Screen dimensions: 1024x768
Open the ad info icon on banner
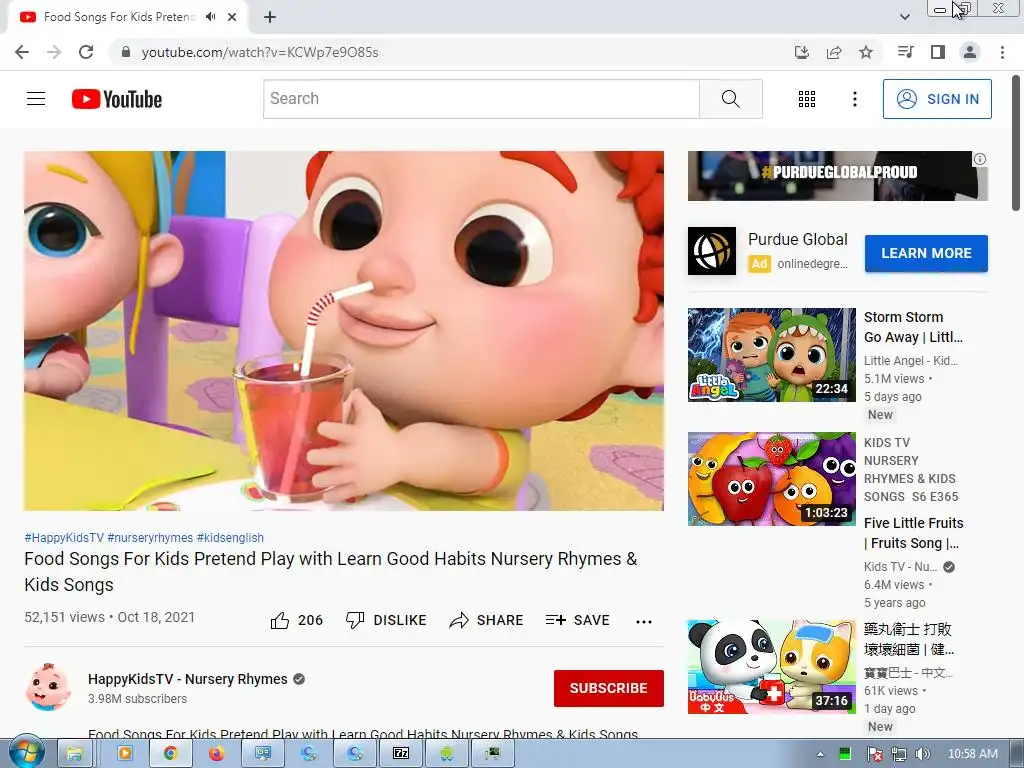[x=980, y=159]
